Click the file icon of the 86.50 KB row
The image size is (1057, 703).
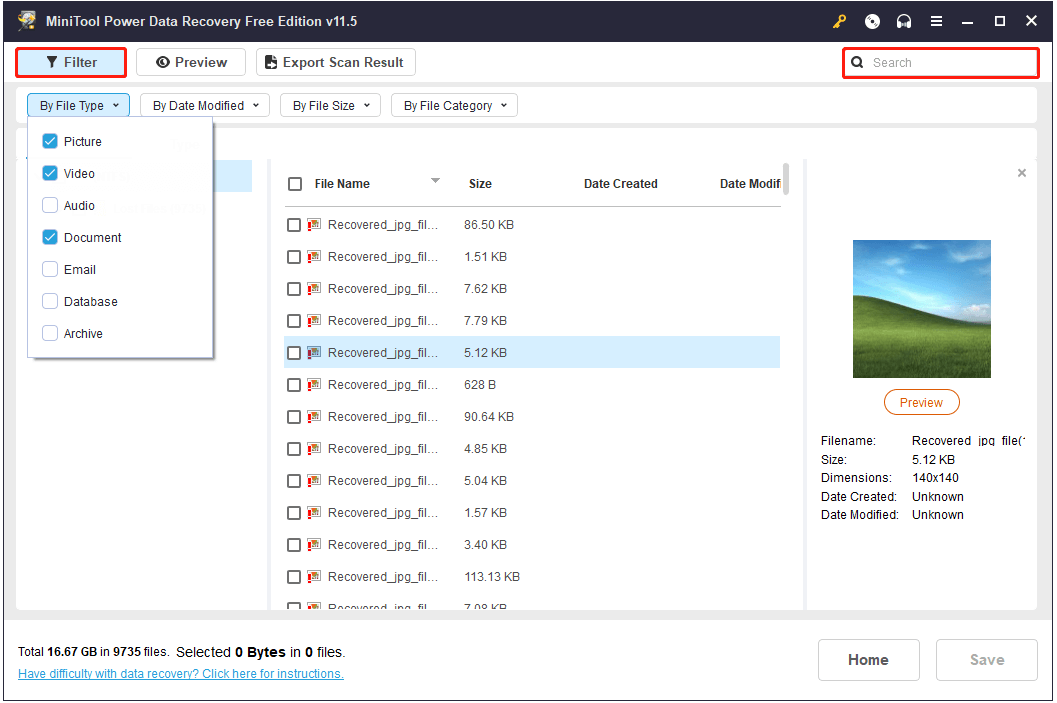tap(314, 224)
